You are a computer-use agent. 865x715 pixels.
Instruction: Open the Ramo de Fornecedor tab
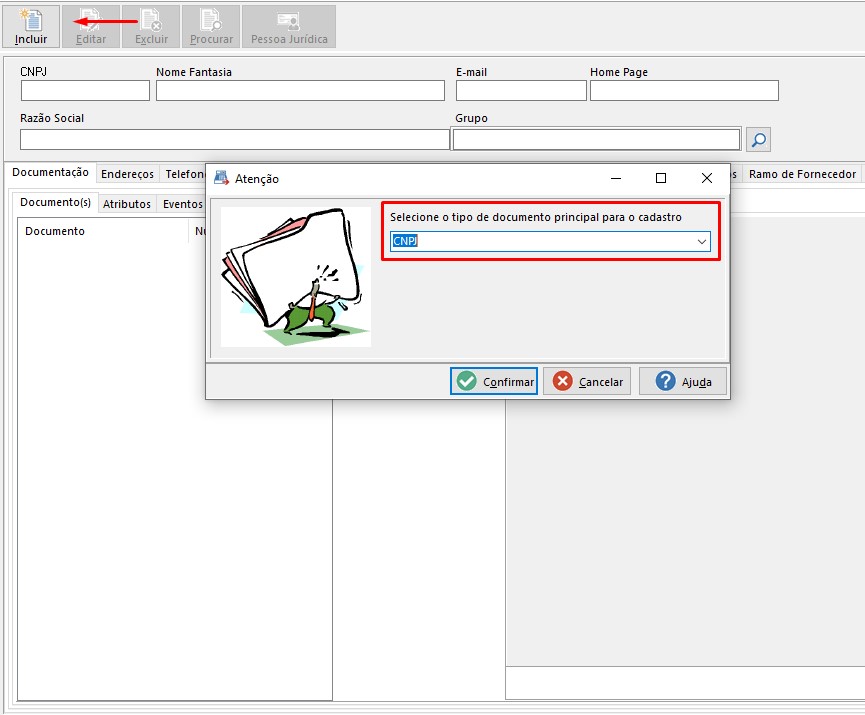click(x=802, y=174)
